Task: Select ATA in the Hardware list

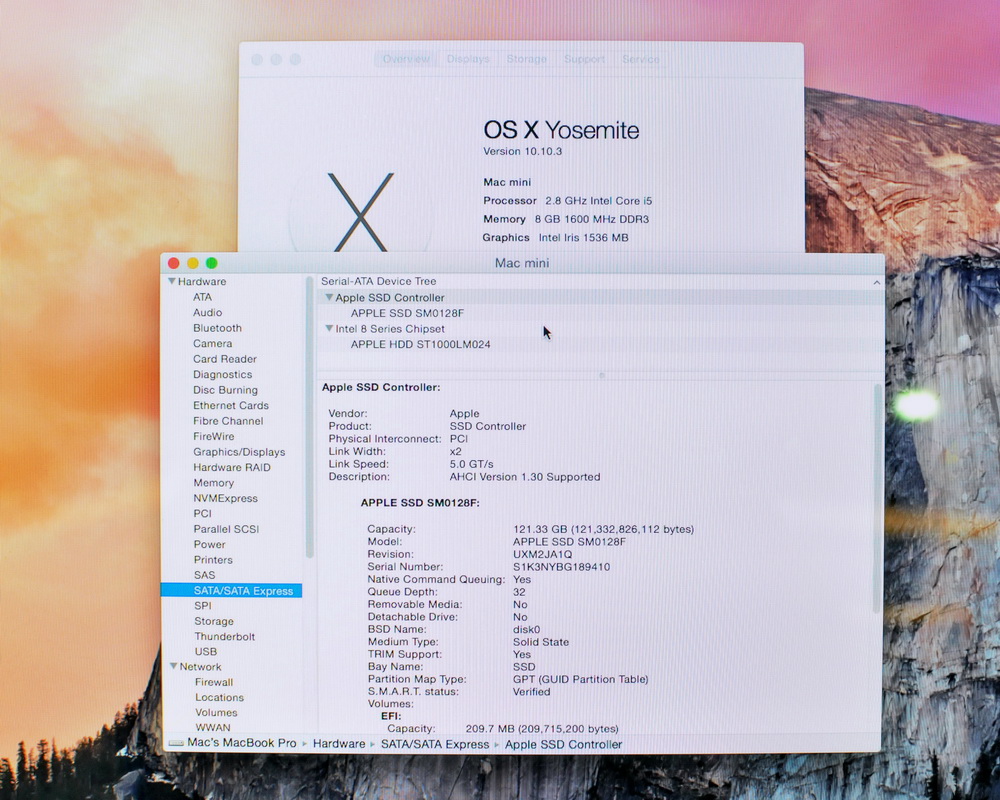Action: coord(202,297)
